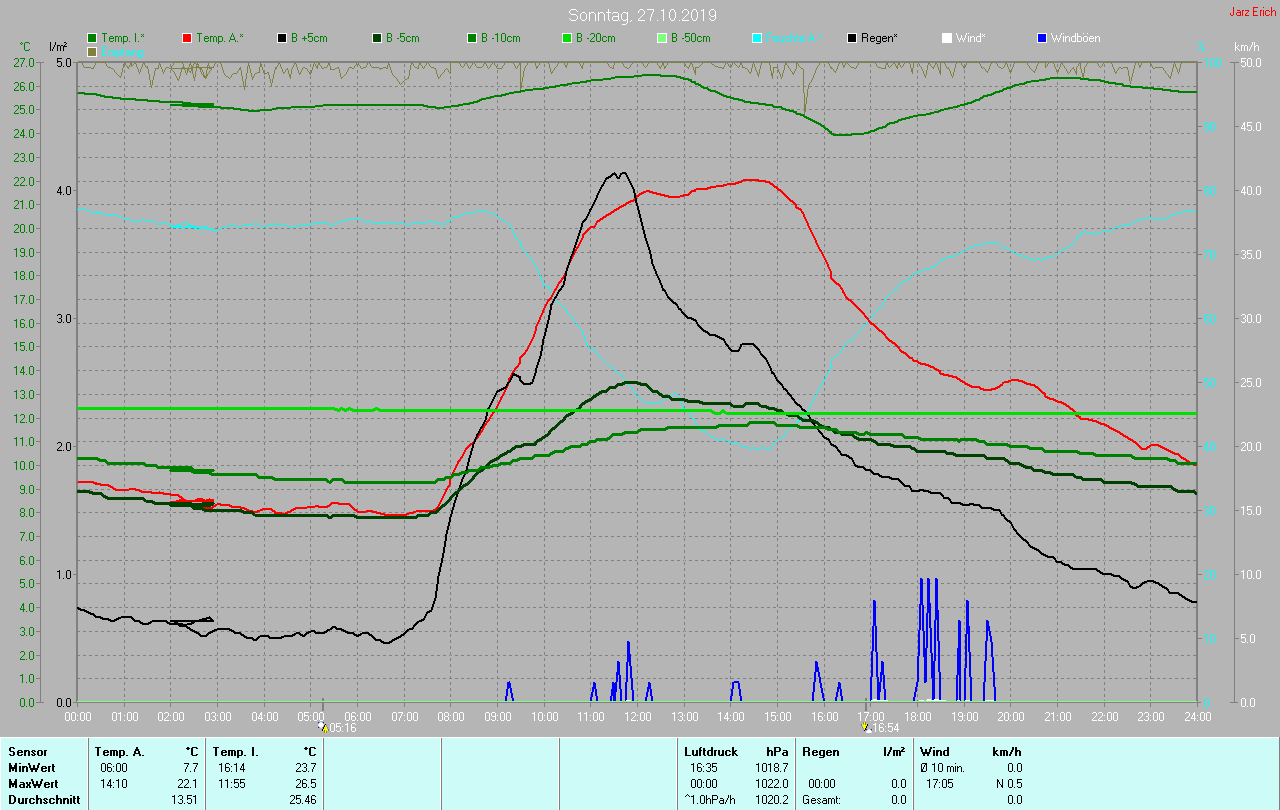This screenshot has width=1280, height=810.
Task: Toggle the B -5cm series legend box
Action: point(378,38)
